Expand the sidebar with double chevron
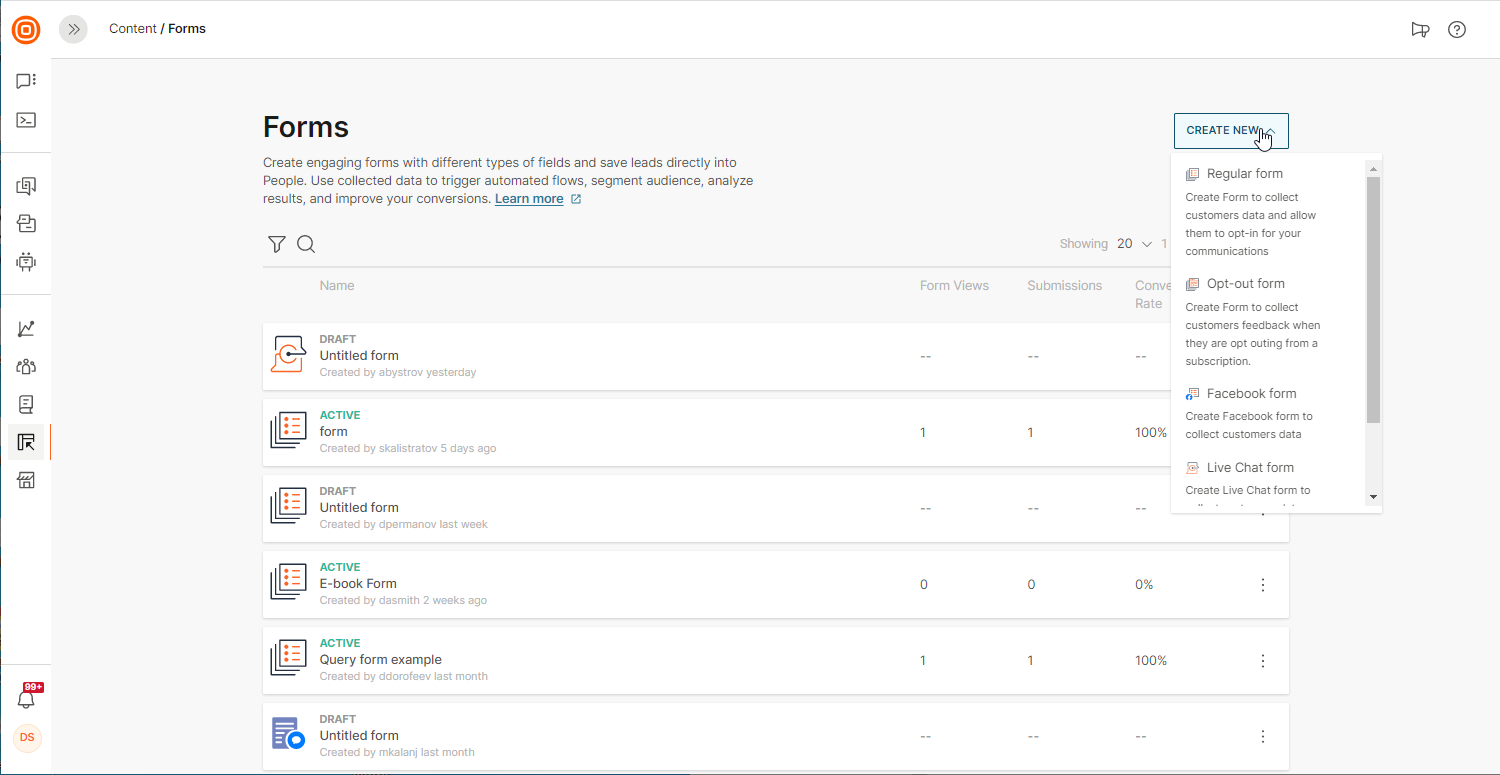 point(73,29)
